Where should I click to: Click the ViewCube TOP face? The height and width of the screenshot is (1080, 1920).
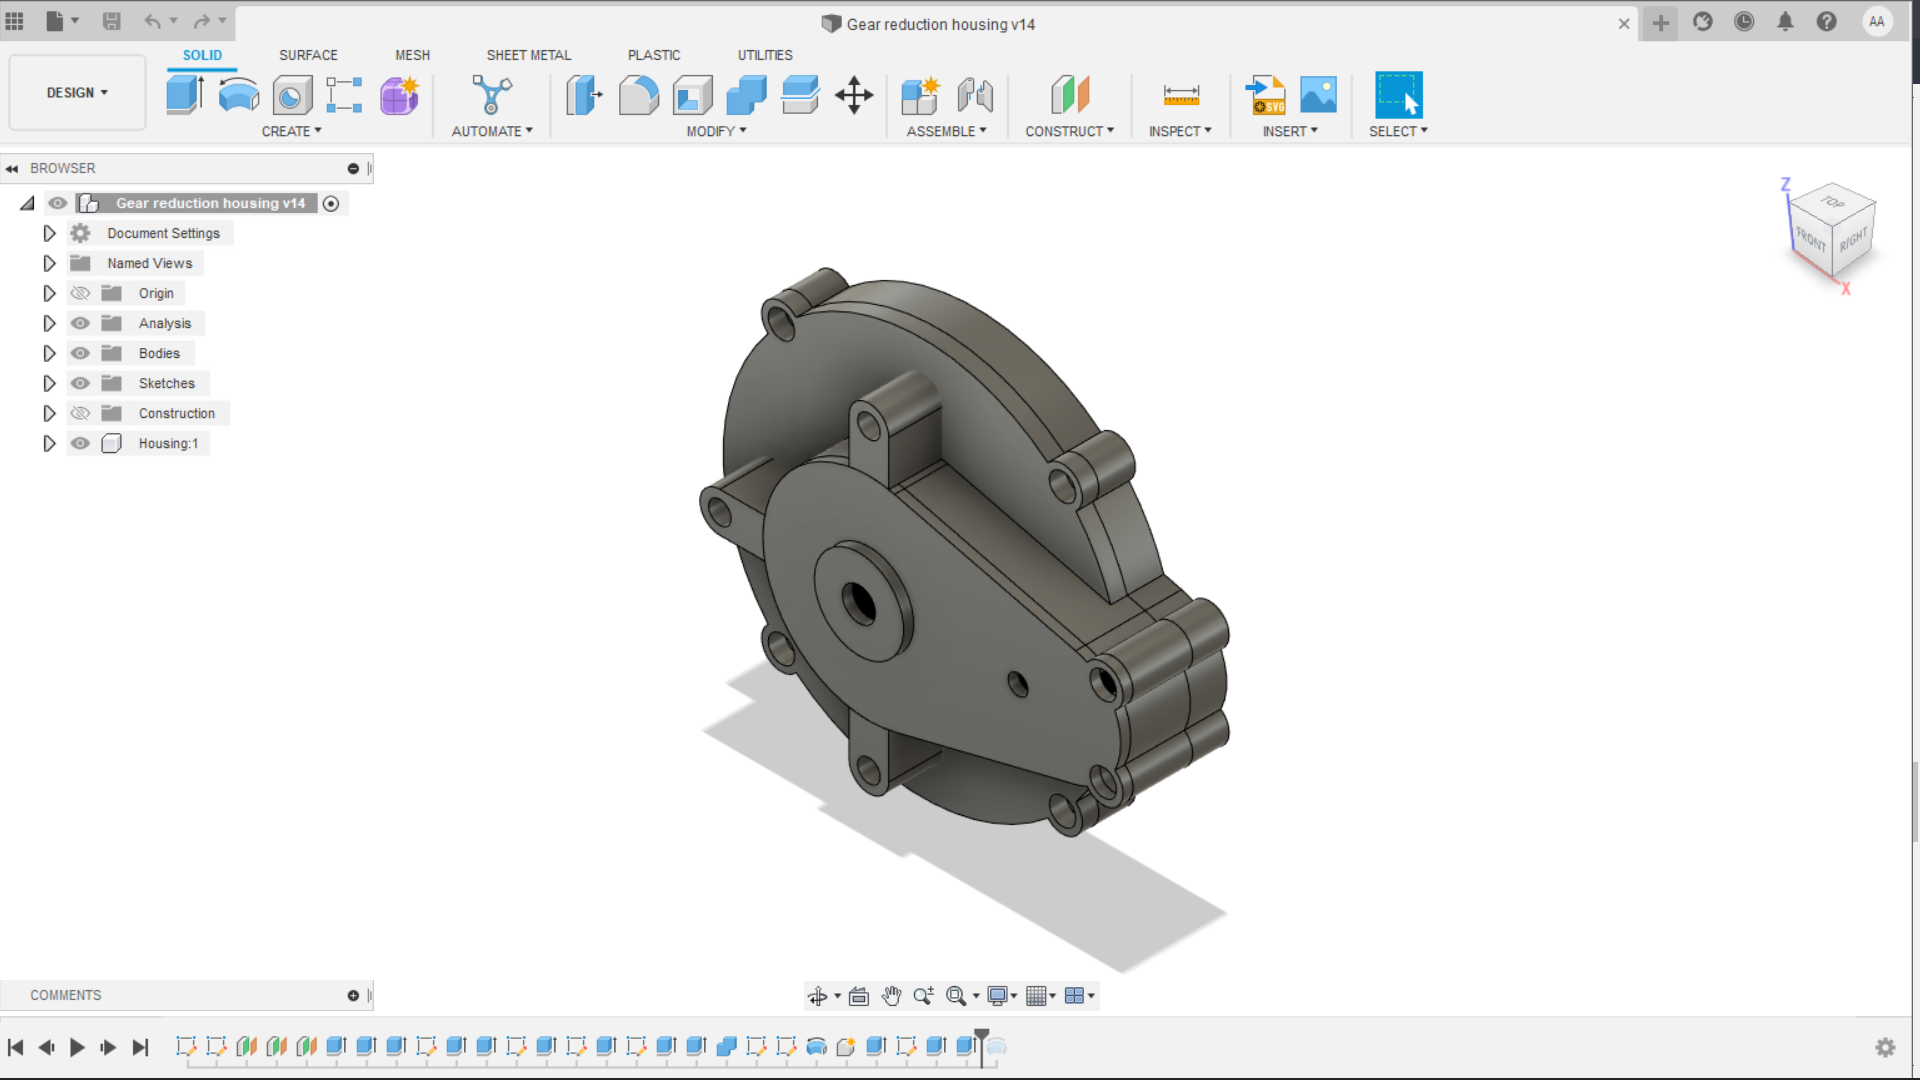[1832, 202]
